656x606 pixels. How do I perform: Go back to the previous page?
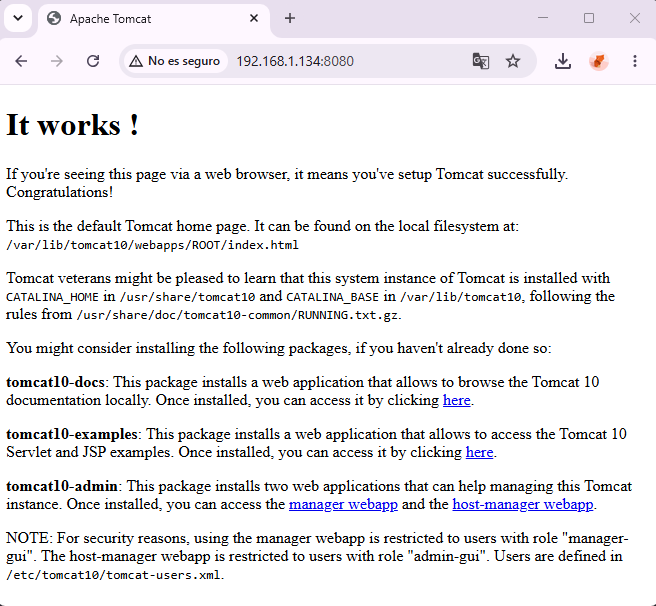21,61
